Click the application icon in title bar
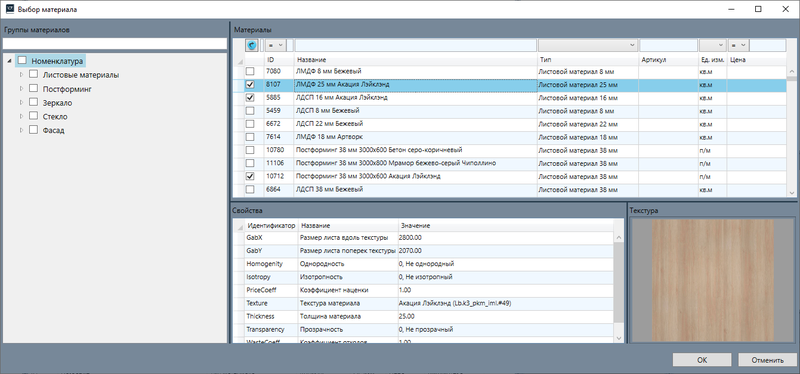The width and height of the screenshot is (800, 374). 9,9
